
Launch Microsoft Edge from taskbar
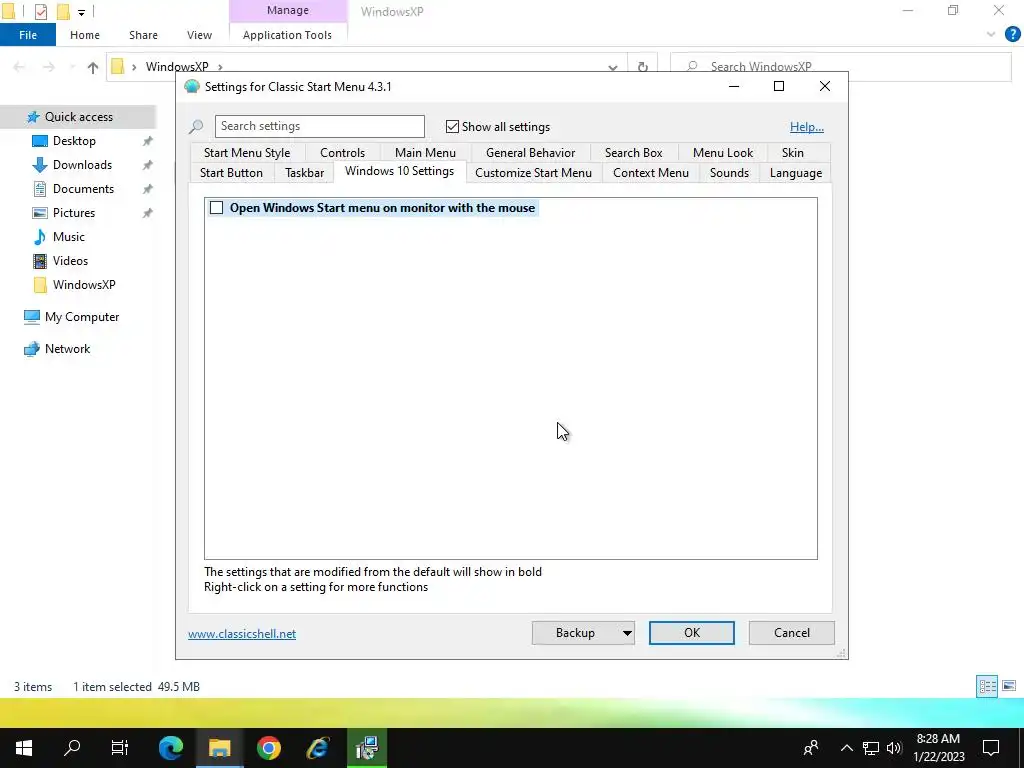click(171, 748)
